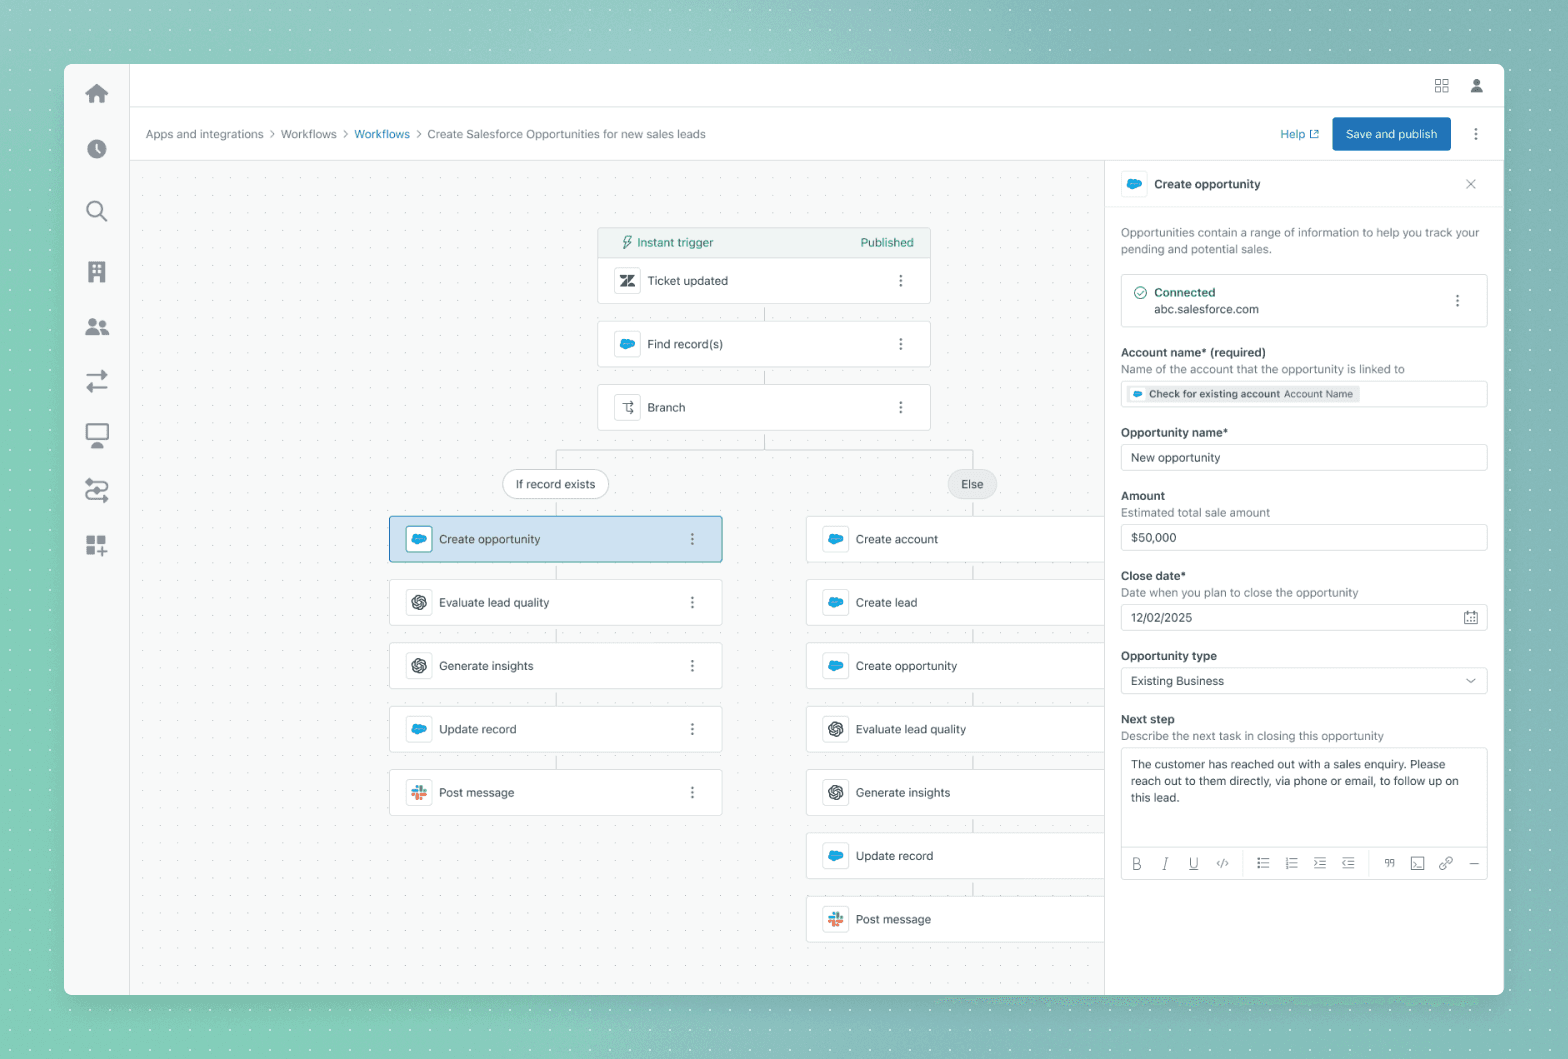Open options menu for Ticket updated step
Image resolution: width=1568 pixels, height=1059 pixels.
(x=901, y=281)
